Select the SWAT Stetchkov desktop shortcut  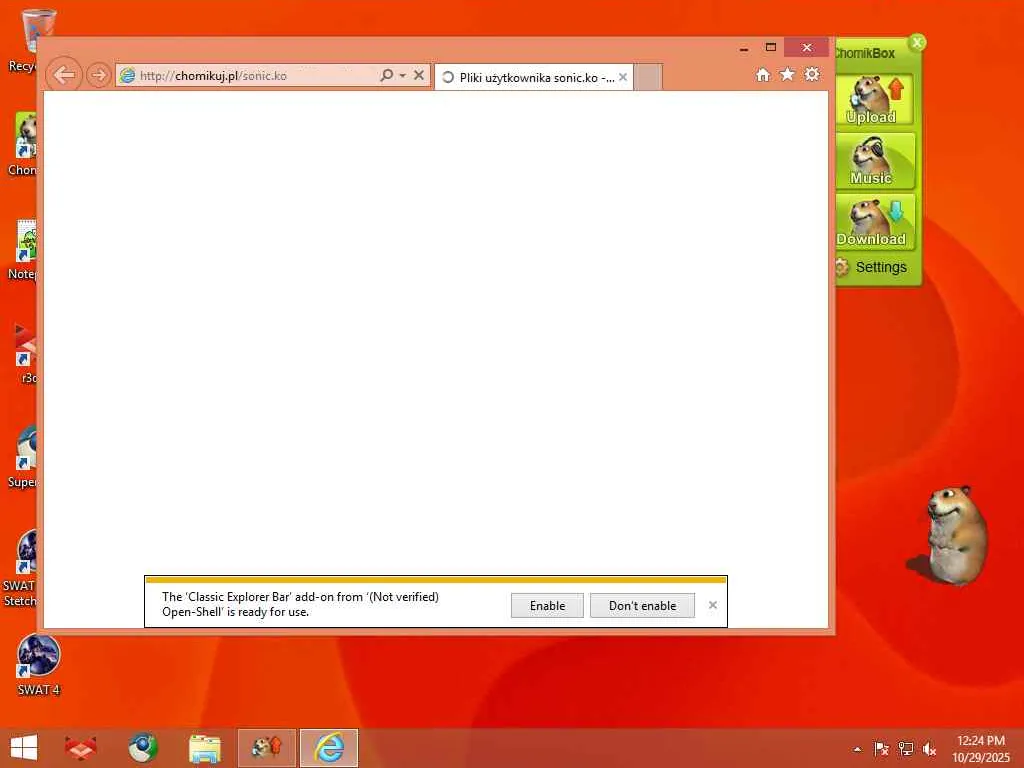[20, 569]
